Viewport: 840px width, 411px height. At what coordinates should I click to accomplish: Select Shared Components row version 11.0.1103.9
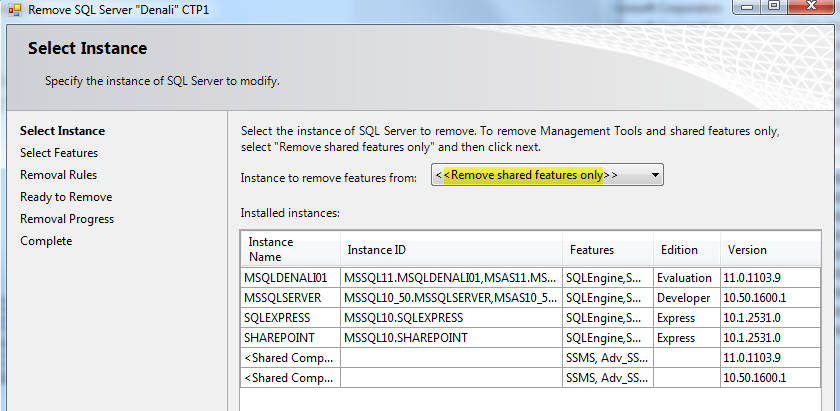[x=530, y=358]
